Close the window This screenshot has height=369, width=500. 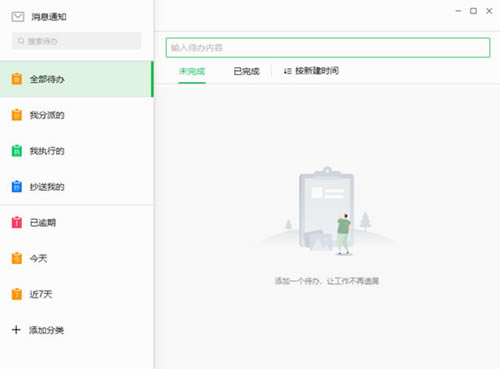[x=489, y=11]
